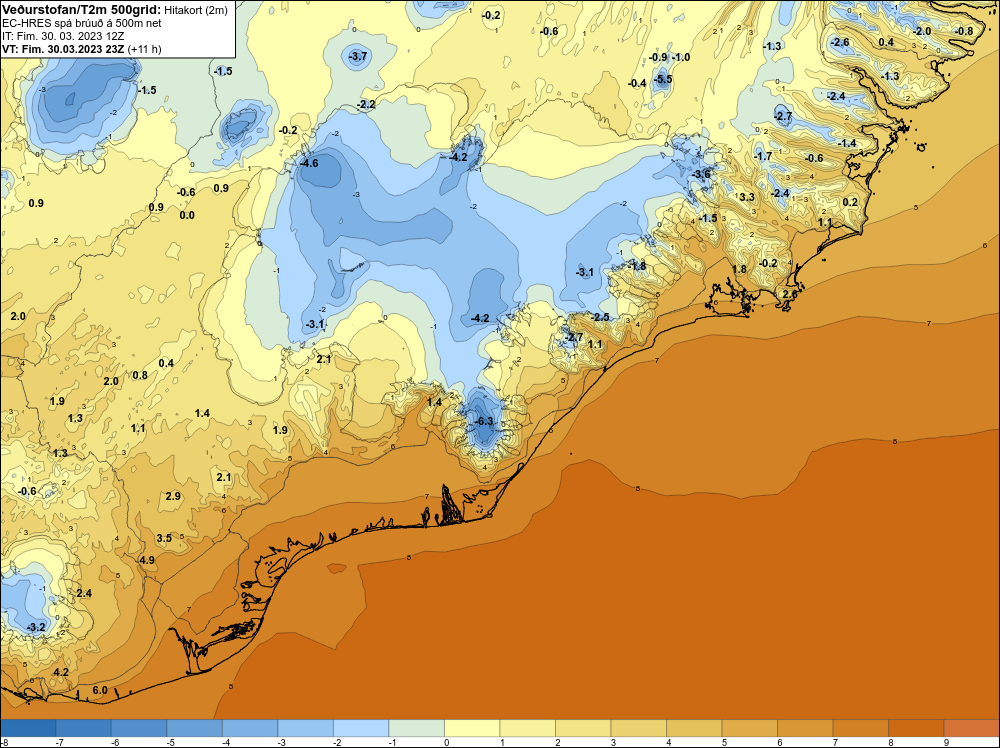1000x748 pixels.
Task: Click legend tick label 0
Action: (446, 742)
